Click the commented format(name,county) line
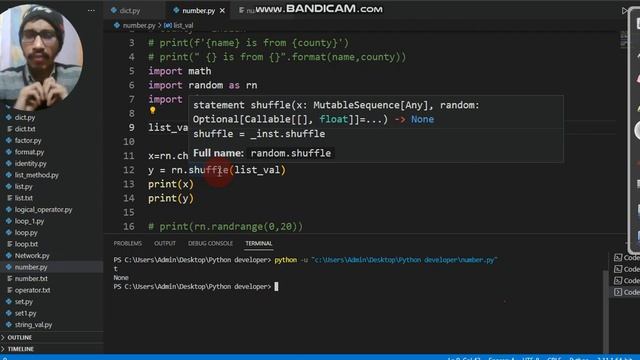Viewport: 640px width, 360px height. 278,57
